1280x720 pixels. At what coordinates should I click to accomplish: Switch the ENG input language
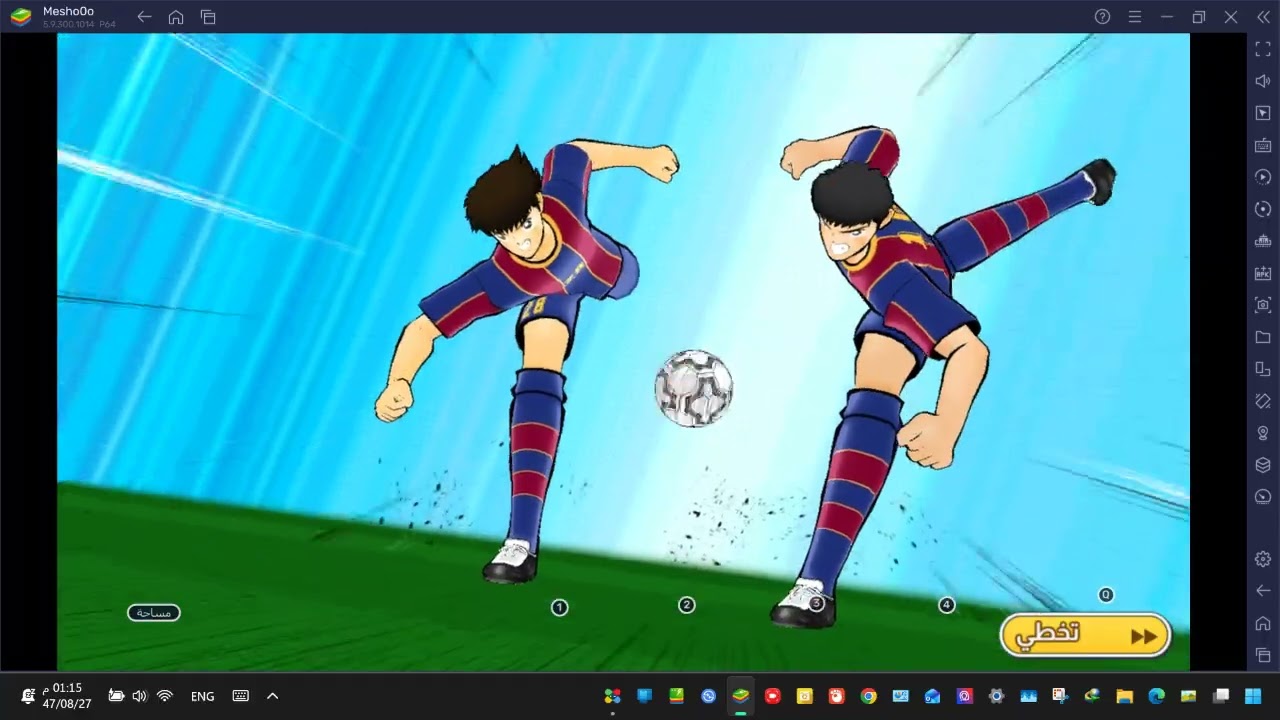point(203,696)
